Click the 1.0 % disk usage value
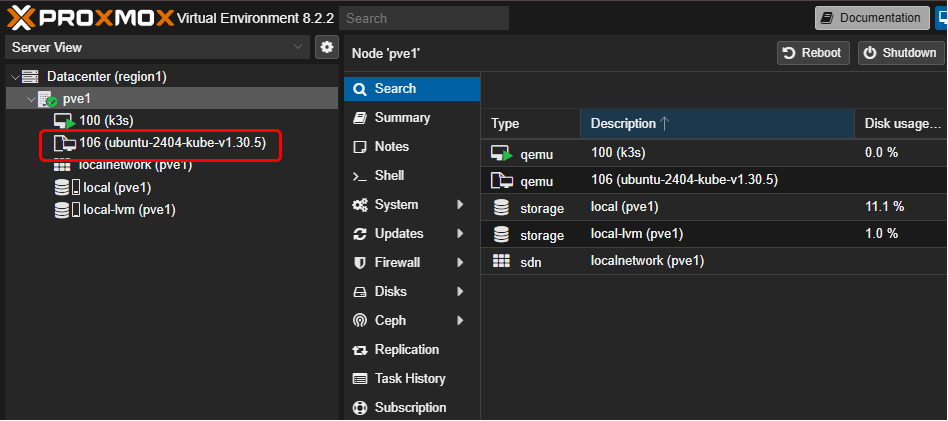 (881, 233)
